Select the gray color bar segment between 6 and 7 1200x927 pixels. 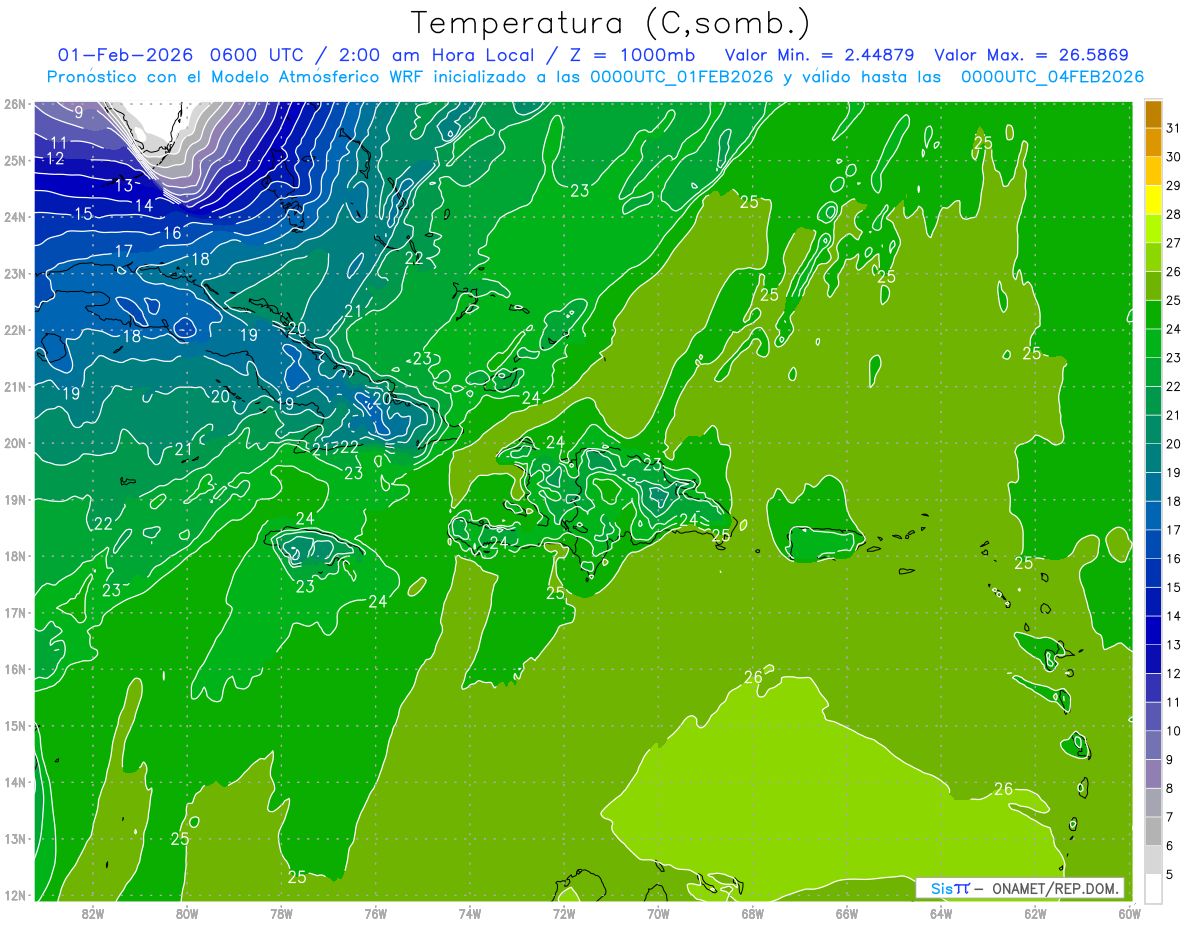[1153, 831]
